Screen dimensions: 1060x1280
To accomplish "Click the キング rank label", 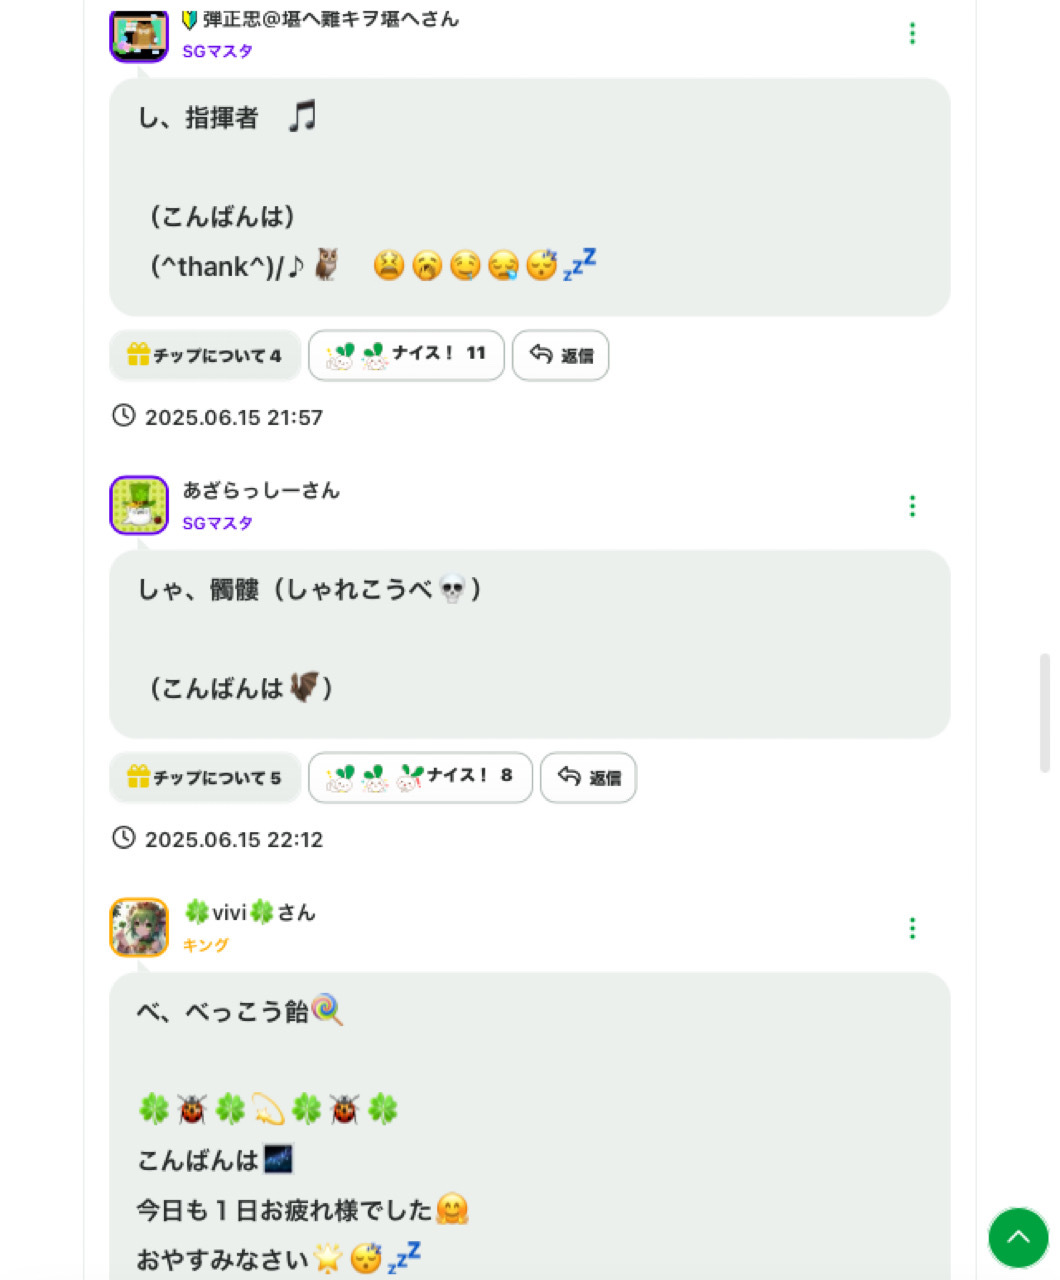I will tap(205, 945).
